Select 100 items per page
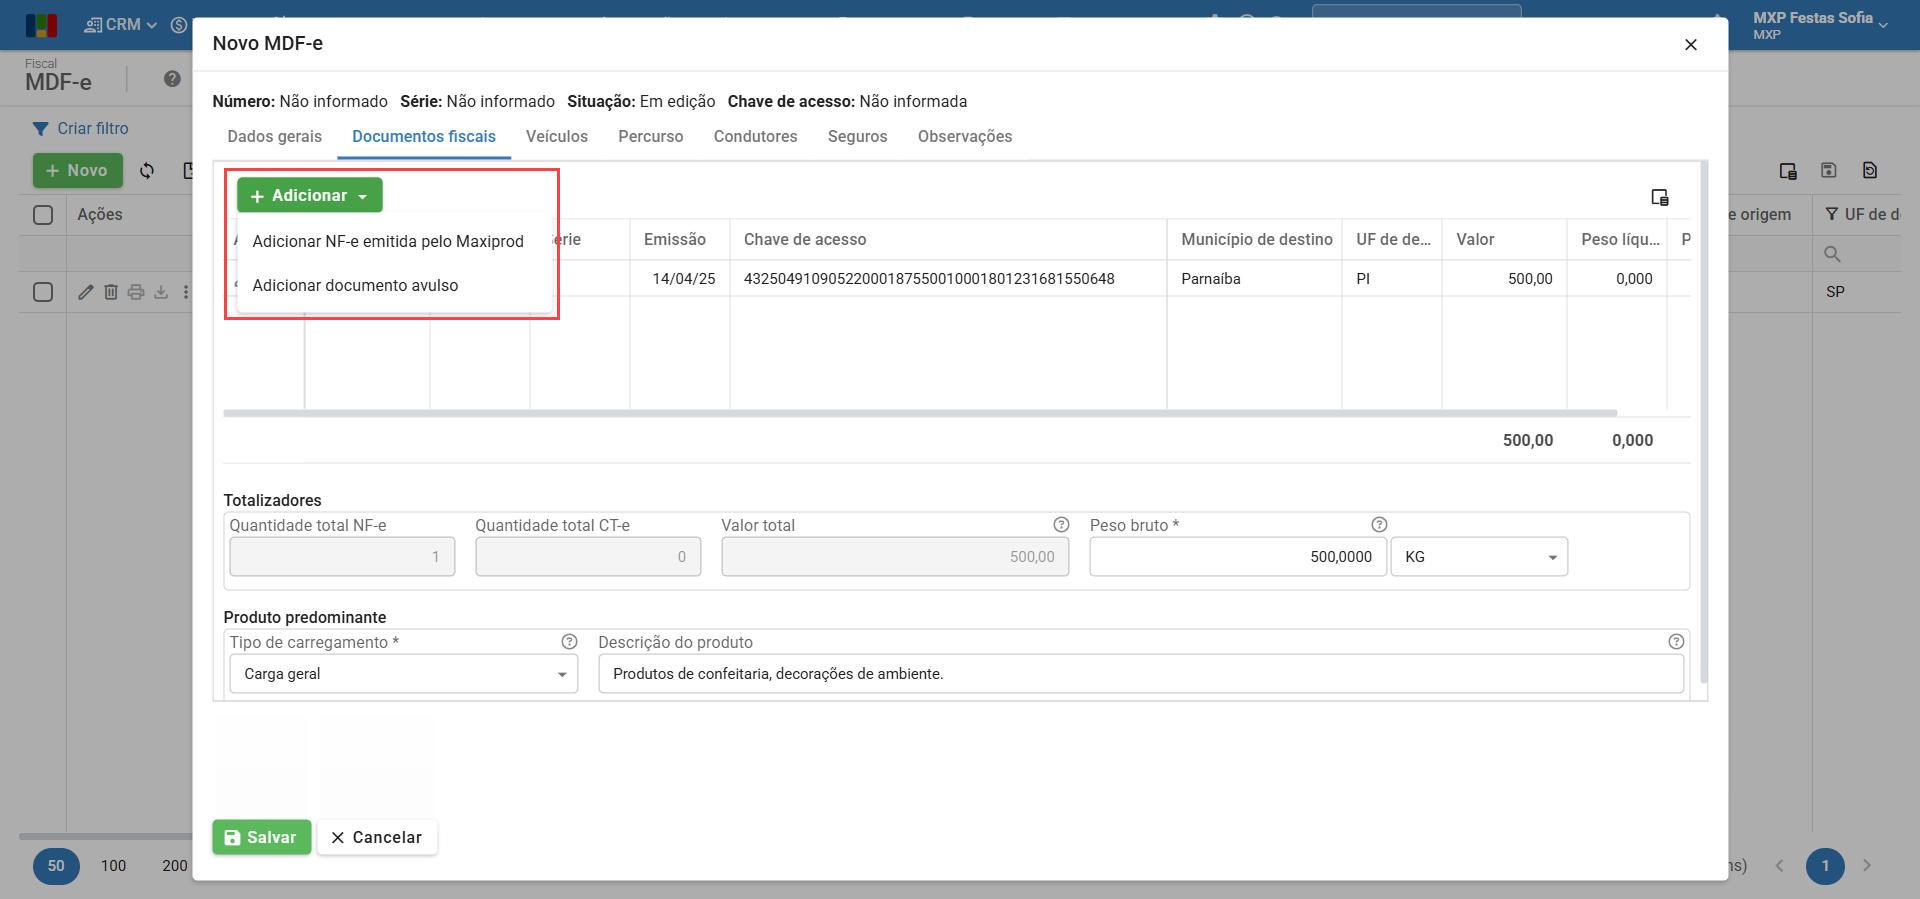Viewport: 1920px width, 899px height. (114, 866)
